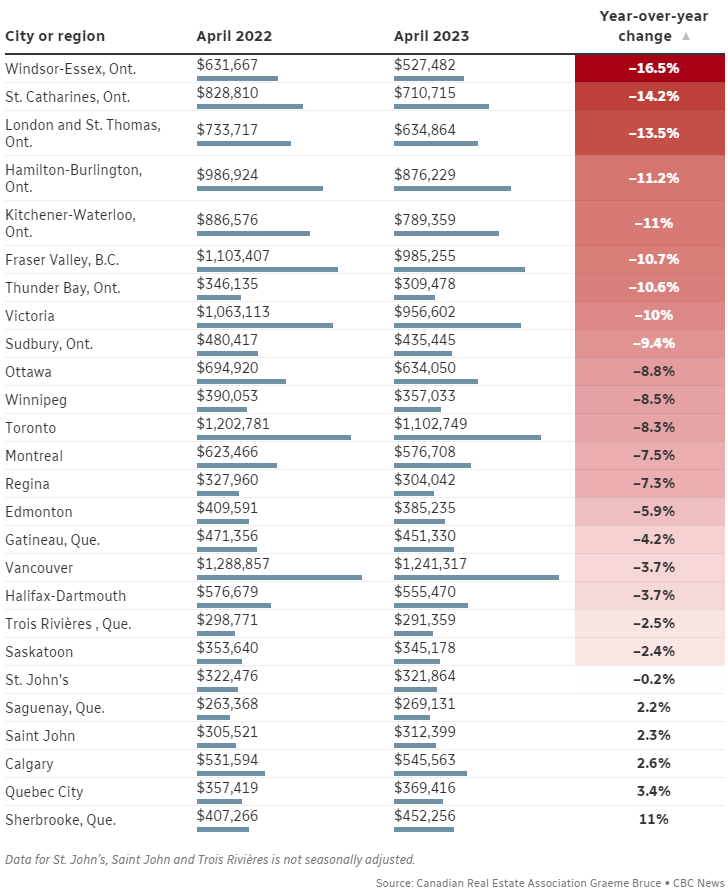
Task: Click the dark red −16.5% cell
Action: coord(650,69)
